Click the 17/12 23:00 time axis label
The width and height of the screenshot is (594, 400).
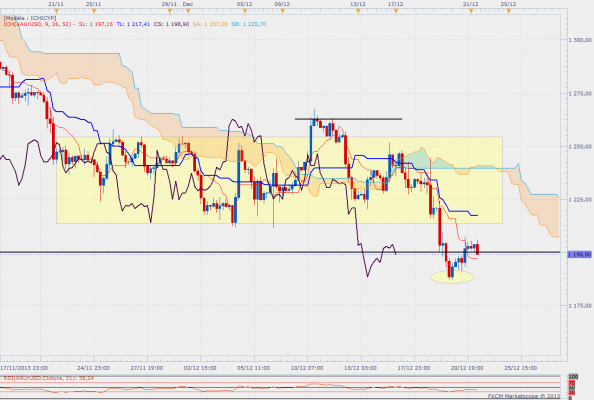[414, 368]
